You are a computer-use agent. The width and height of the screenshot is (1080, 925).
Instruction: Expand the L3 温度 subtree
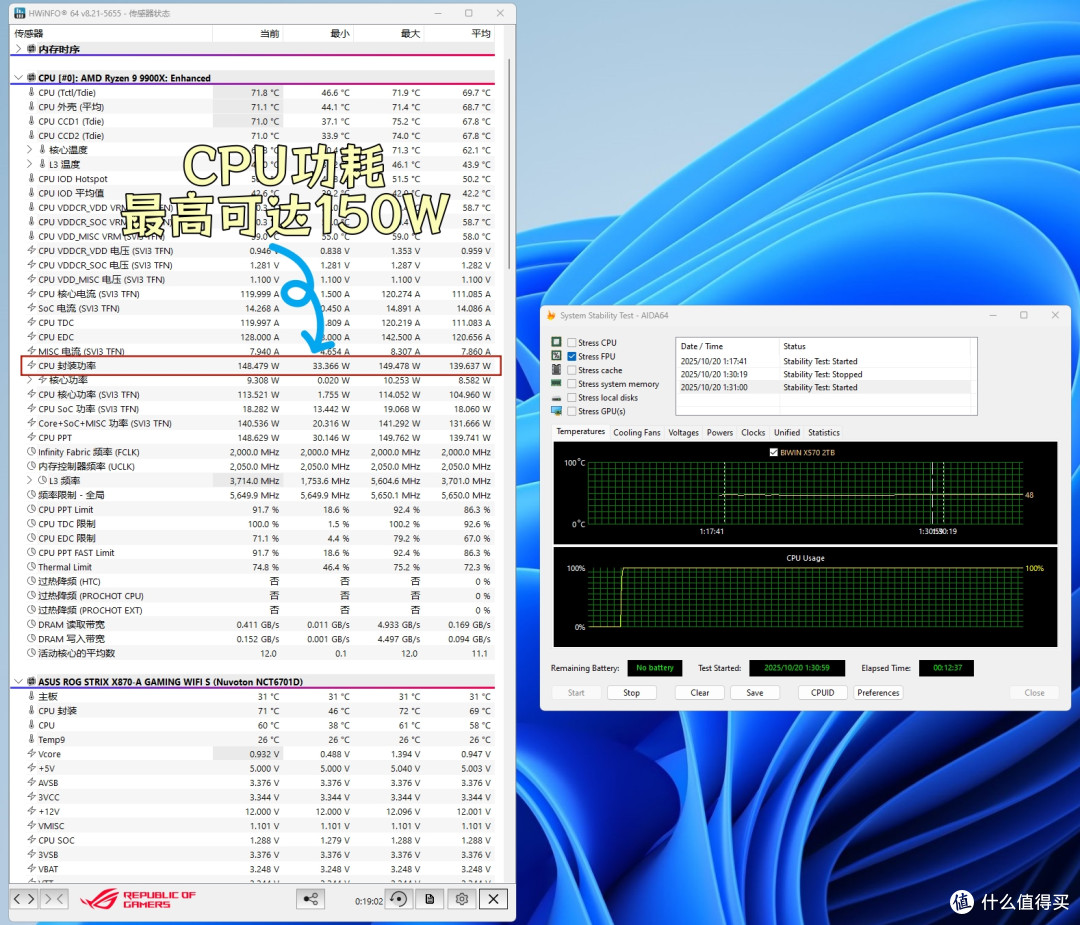(x=30, y=164)
